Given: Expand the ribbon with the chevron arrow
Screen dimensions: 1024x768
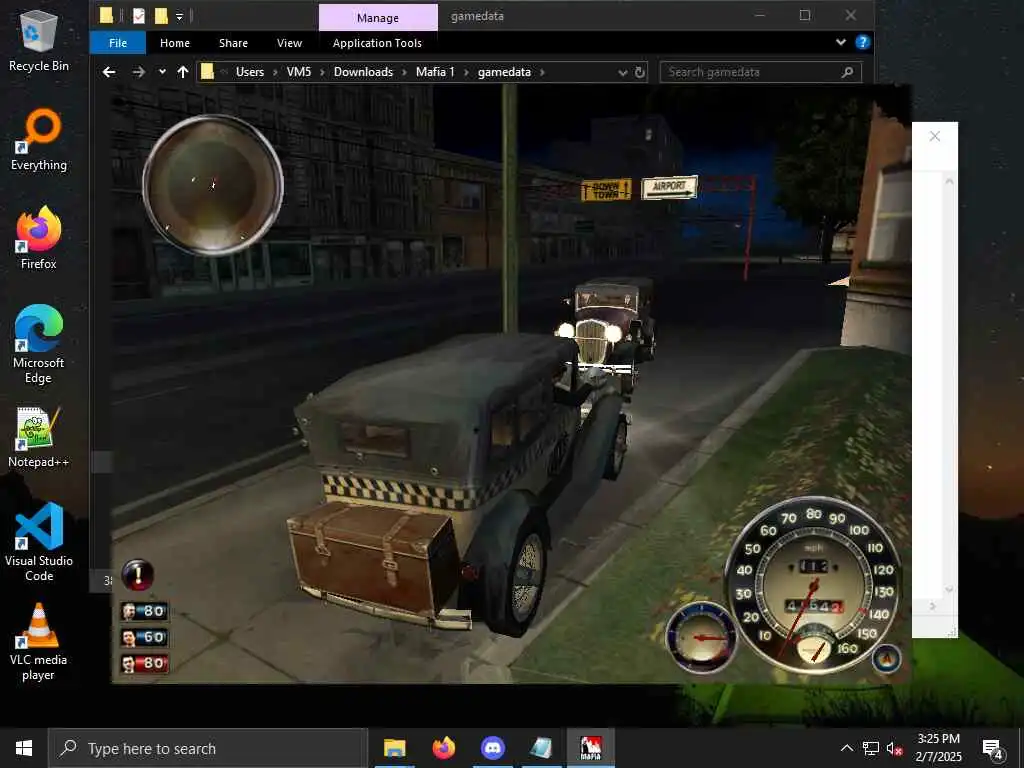Looking at the screenshot, I should point(840,42).
